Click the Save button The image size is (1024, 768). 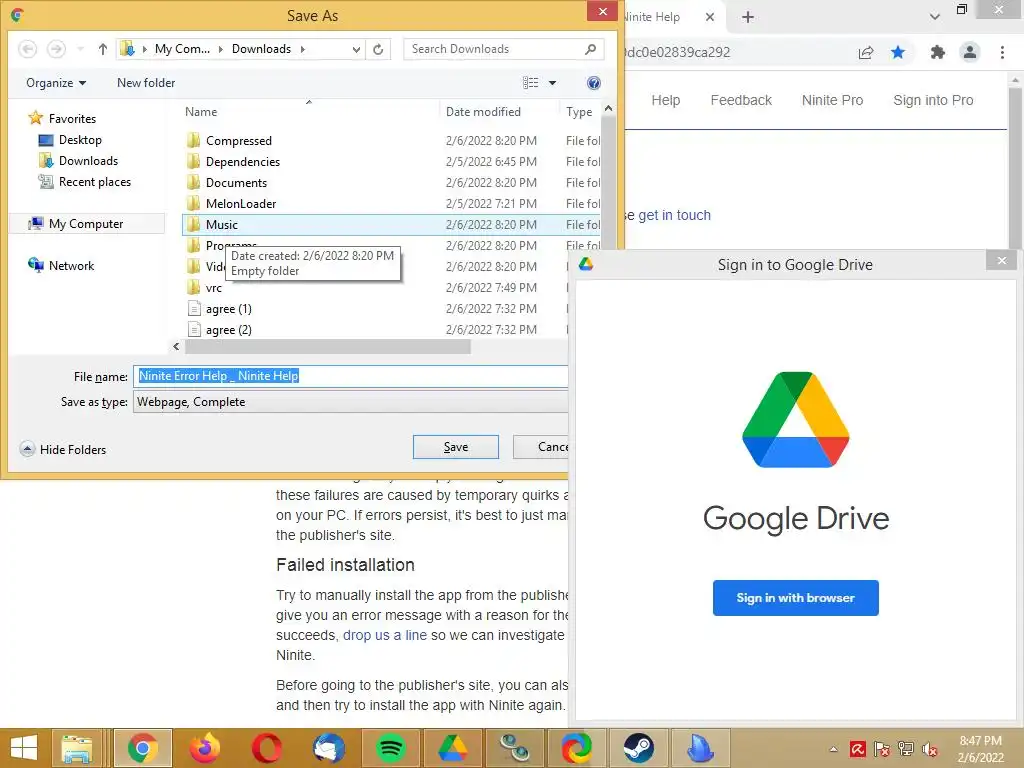point(456,447)
